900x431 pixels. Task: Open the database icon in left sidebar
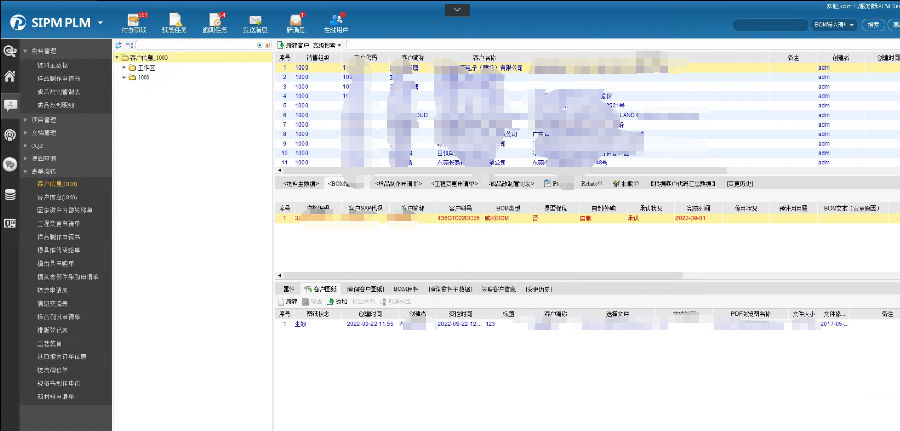coord(10,194)
